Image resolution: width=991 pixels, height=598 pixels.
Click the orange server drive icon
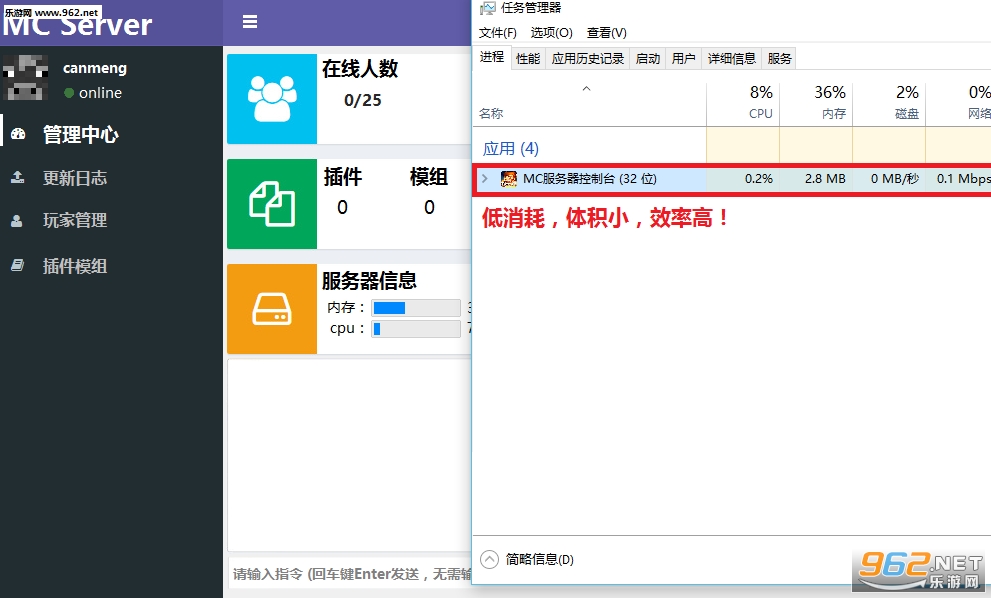pos(272,308)
